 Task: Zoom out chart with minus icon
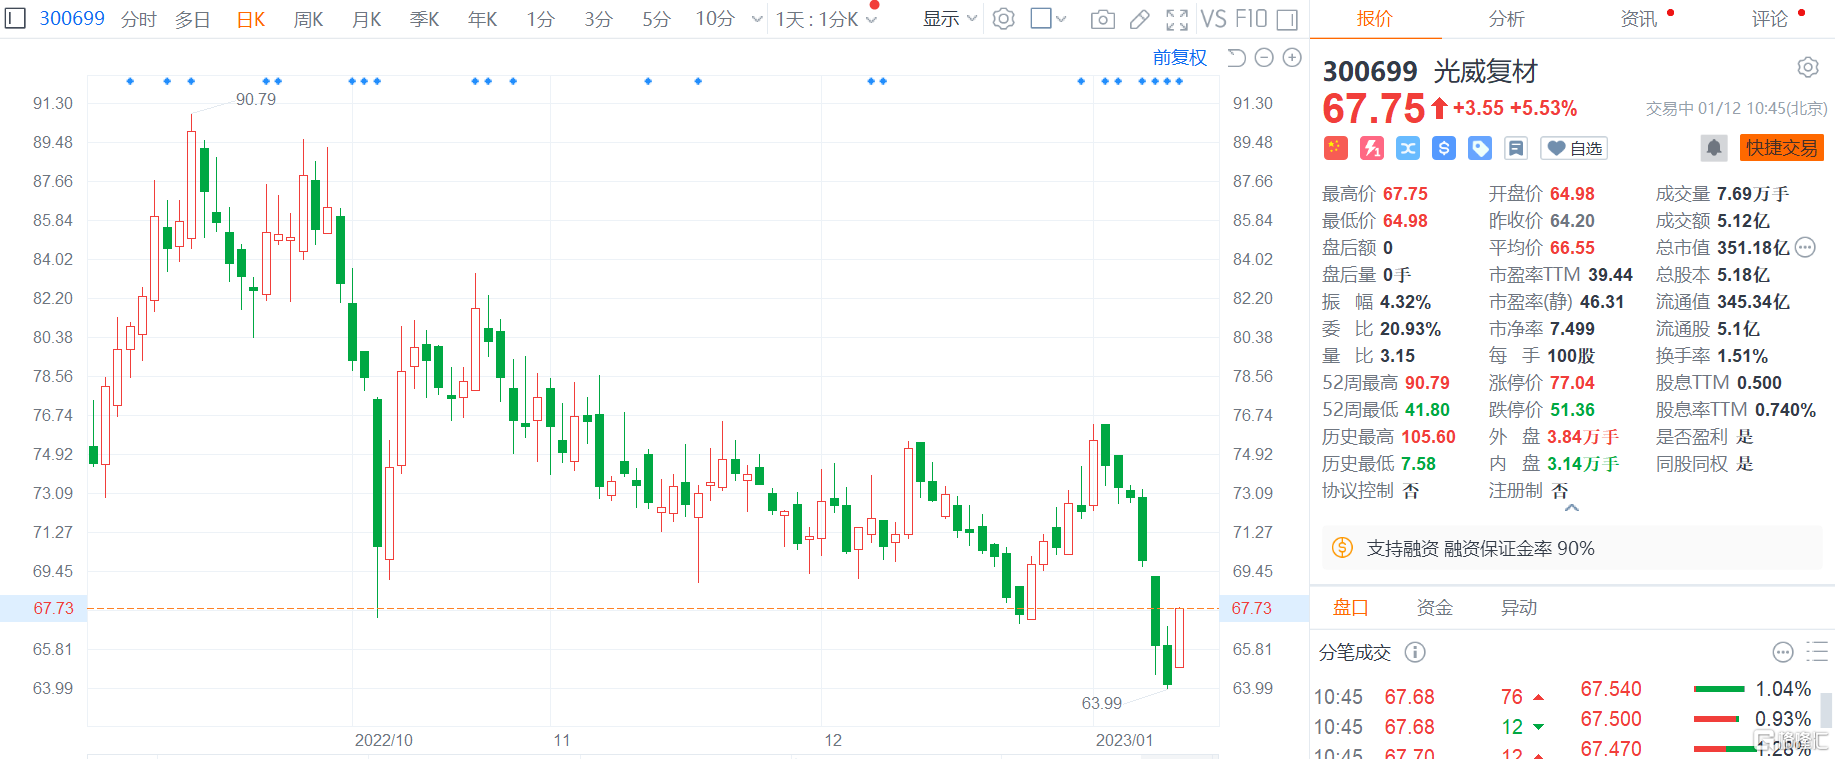click(1264, 58)
